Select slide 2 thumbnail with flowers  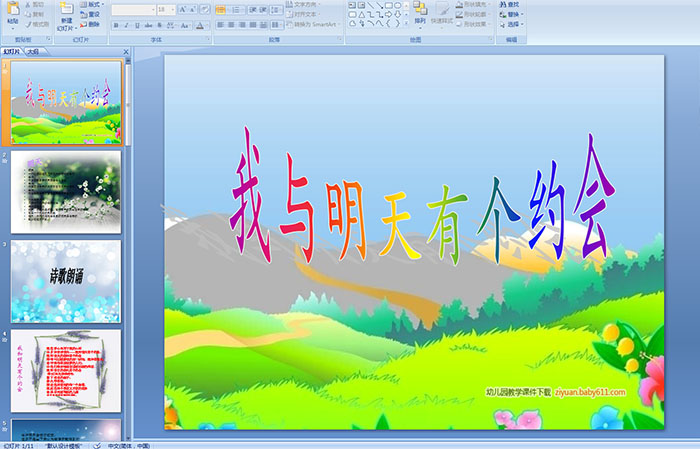point(66,192)
